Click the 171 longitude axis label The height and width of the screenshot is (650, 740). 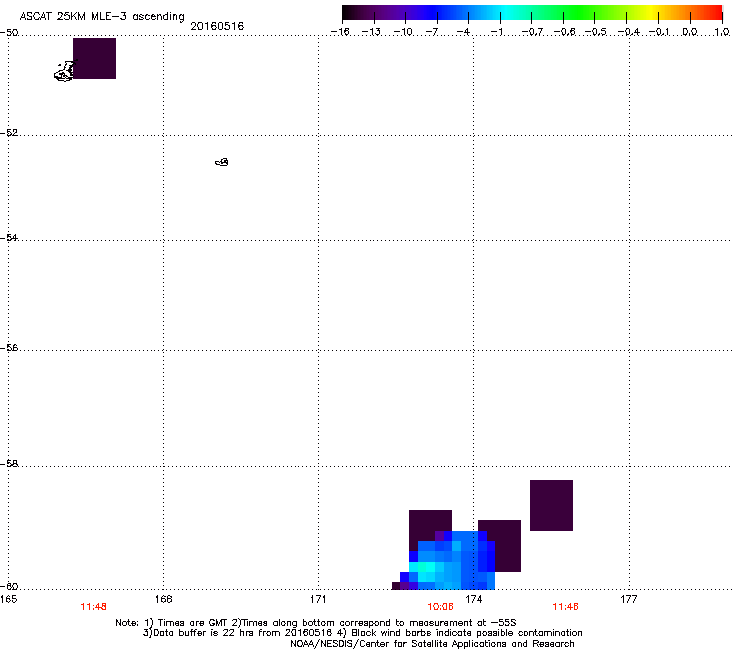click(x=318, y=599)
